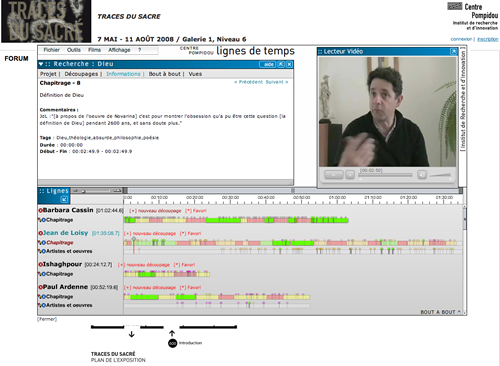Click the zoom-in icon on the Lignes zoom bar
Viewport: 500px width, 366px height.
[x=117, y=191]
